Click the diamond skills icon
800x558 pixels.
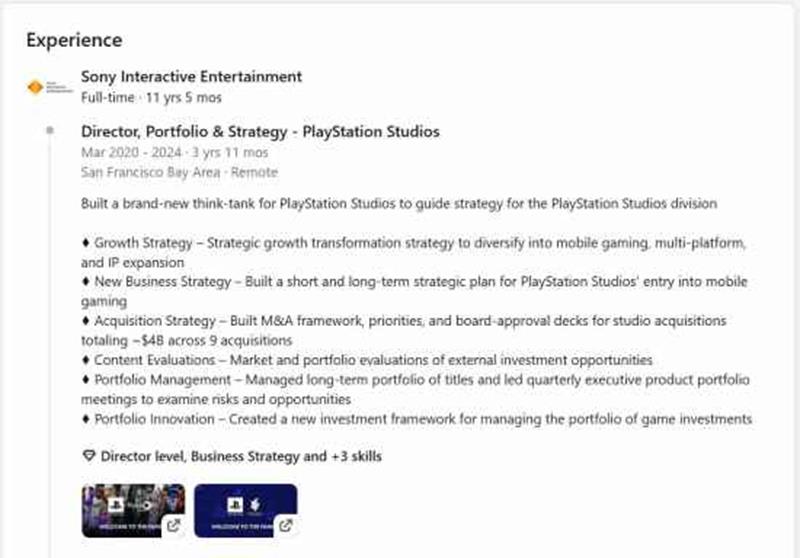tap(88, 457)
